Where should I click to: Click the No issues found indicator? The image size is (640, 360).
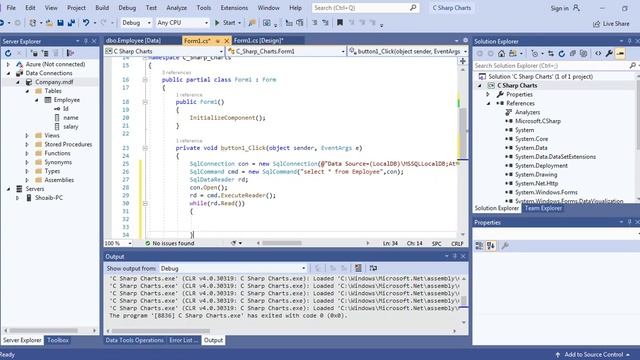click(169, 243)
